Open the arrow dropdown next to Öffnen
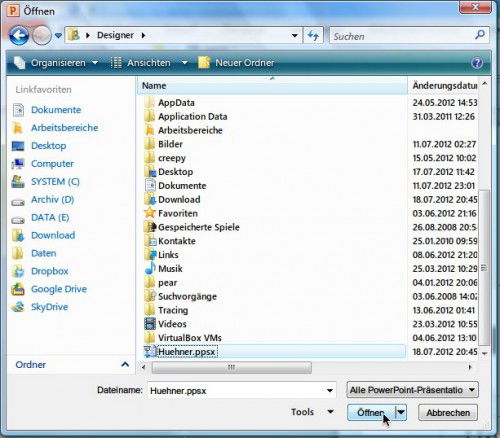This screenshot has width=500, height=438. [401, 413]
